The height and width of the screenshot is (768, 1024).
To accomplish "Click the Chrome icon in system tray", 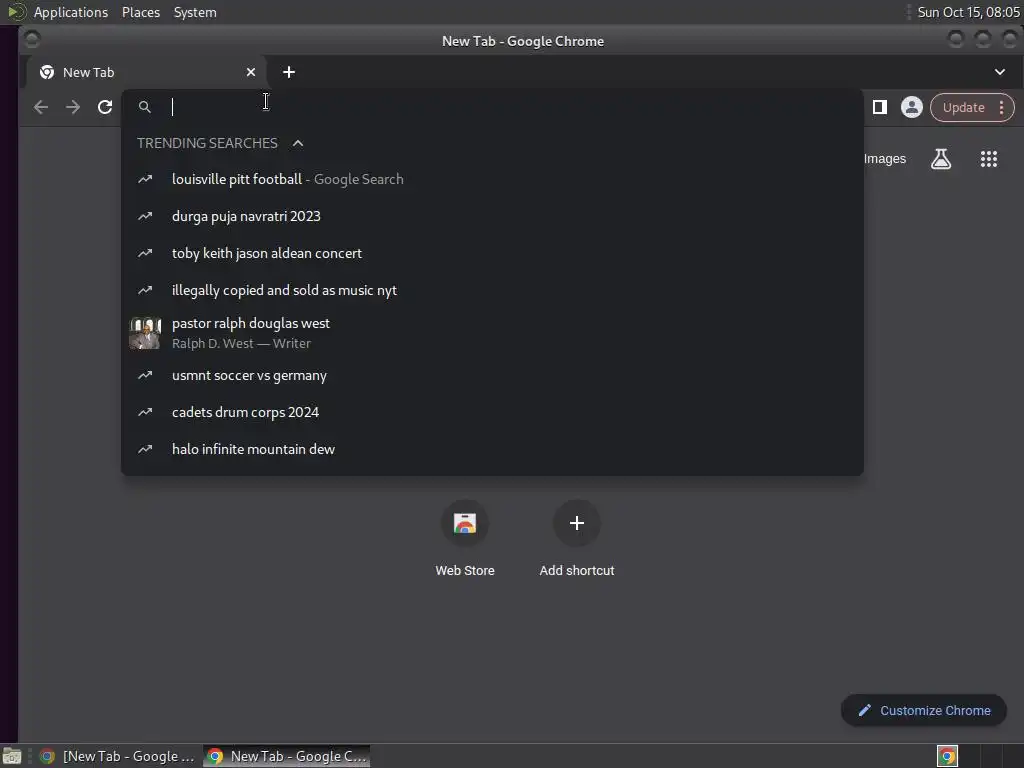I will pos(947,756).
